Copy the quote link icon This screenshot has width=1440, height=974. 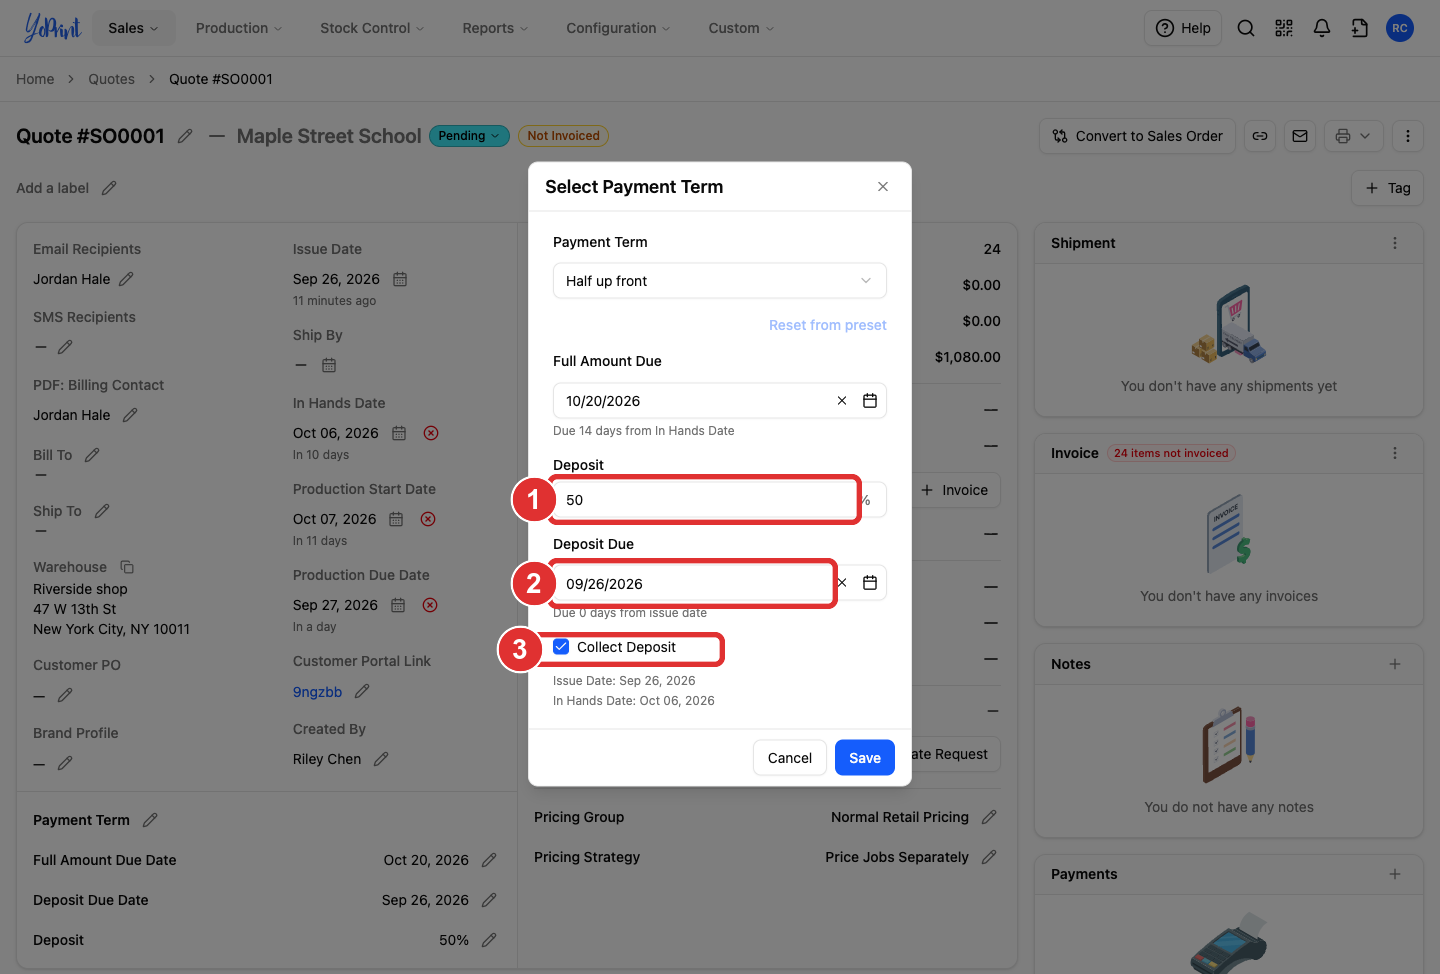(1260, 136)
